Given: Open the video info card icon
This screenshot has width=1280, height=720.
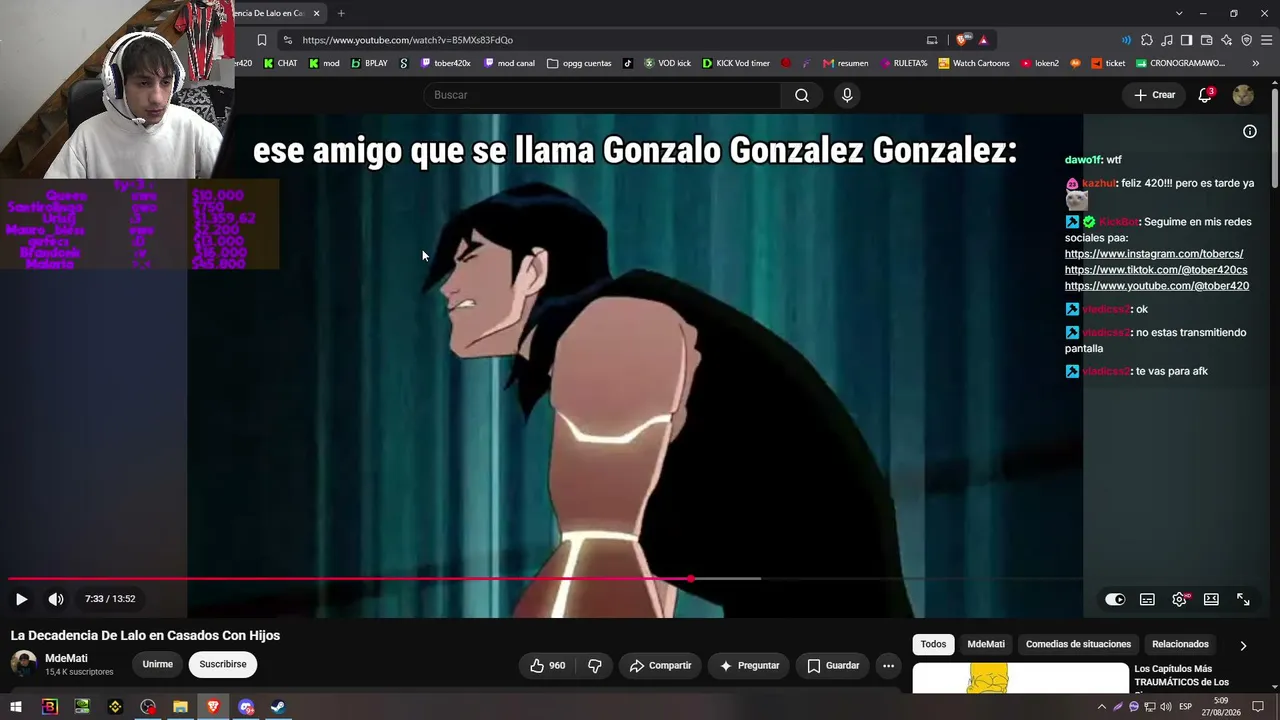Looking at the screenshot, I should pos(1250,131).
